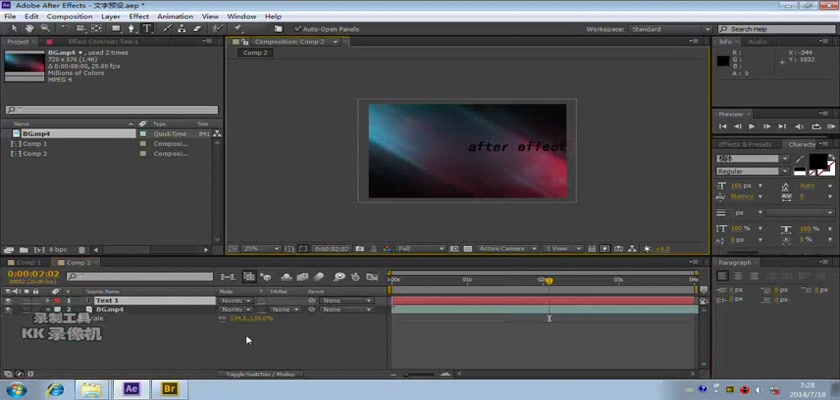Select the Hand tool in the toolbar

(x=31, y=28)
